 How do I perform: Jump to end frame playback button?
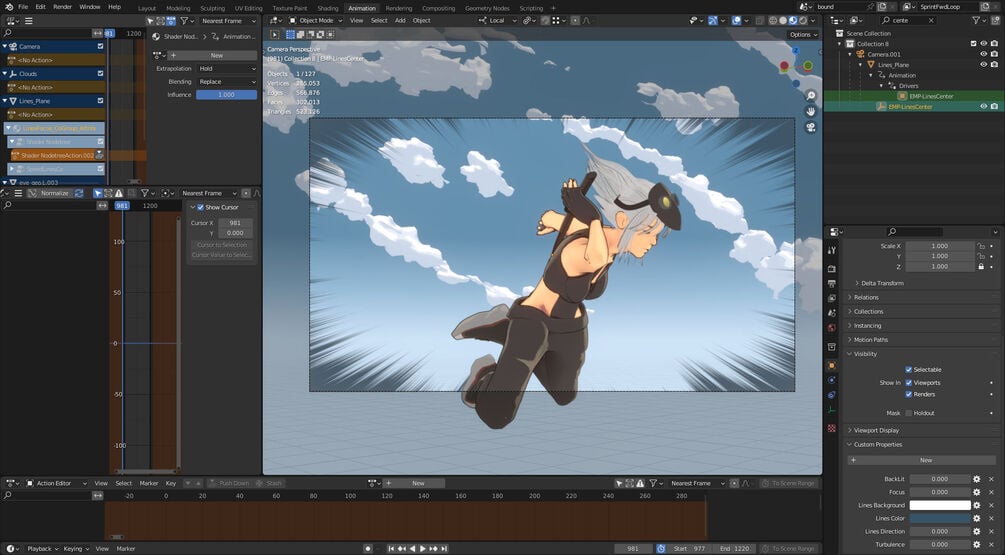tap(444, 549)
